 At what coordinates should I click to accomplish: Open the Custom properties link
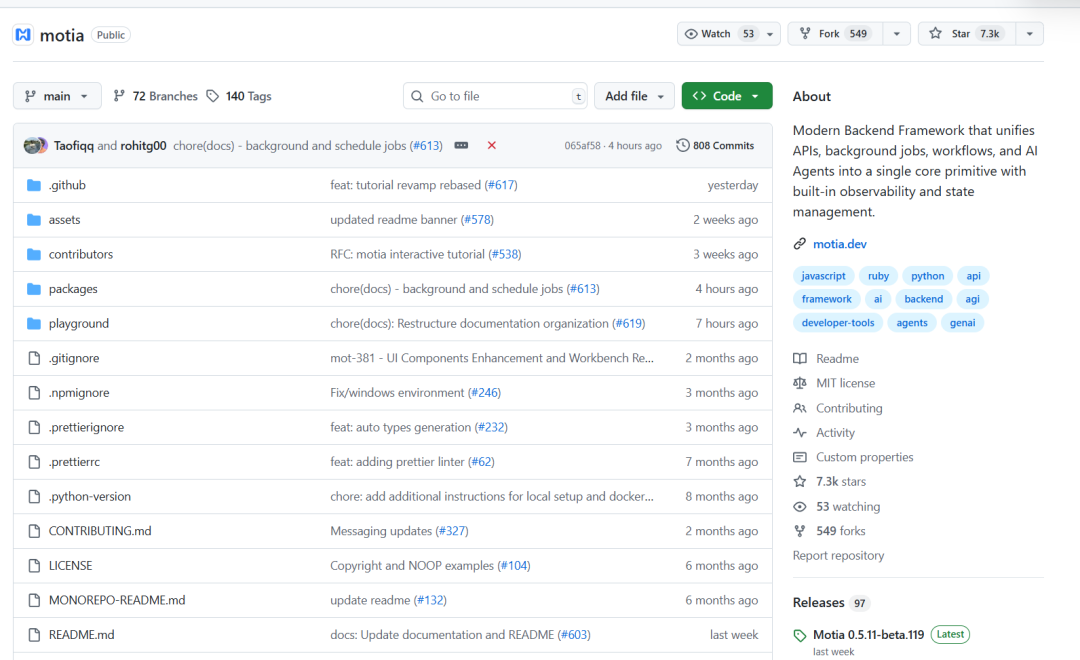[x=864, y=457]
